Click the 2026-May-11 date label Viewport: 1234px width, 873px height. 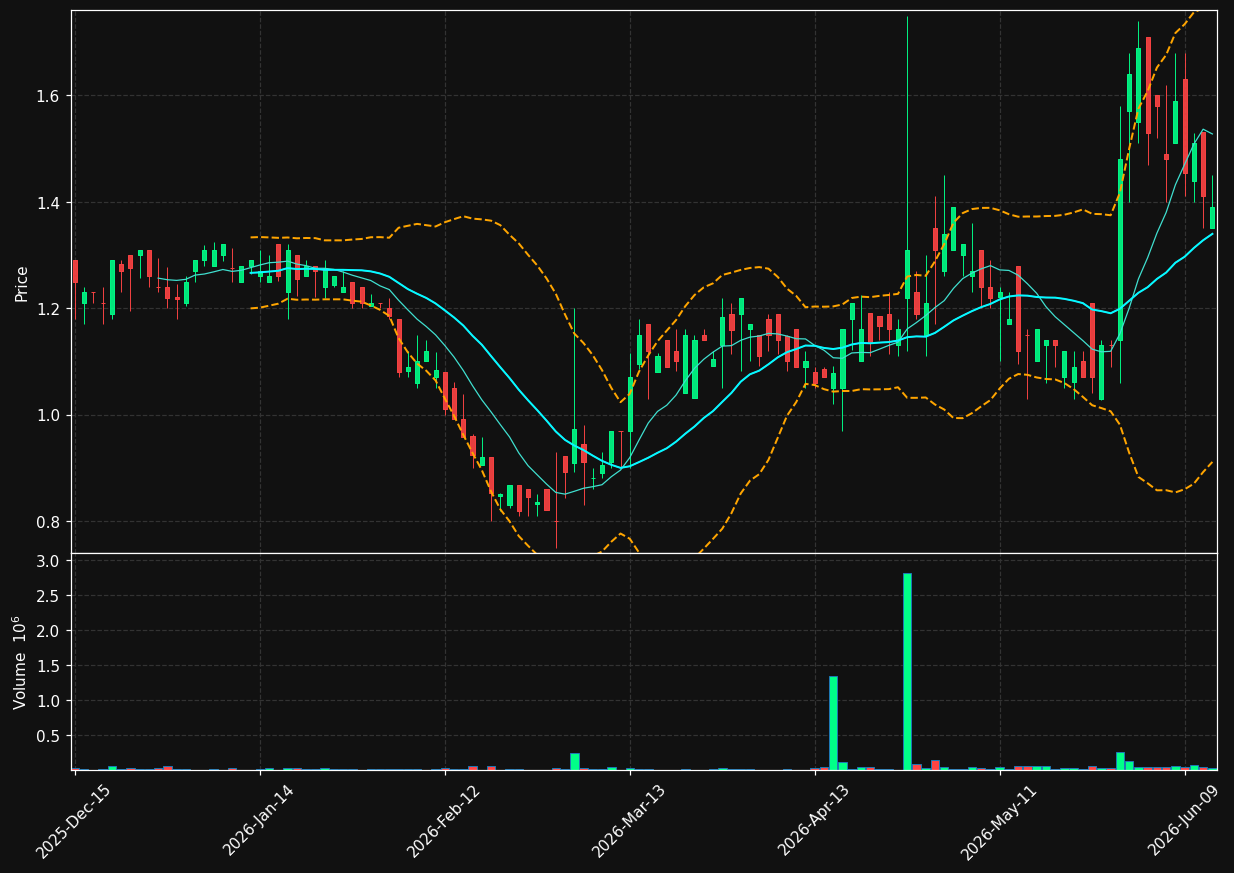998,822
